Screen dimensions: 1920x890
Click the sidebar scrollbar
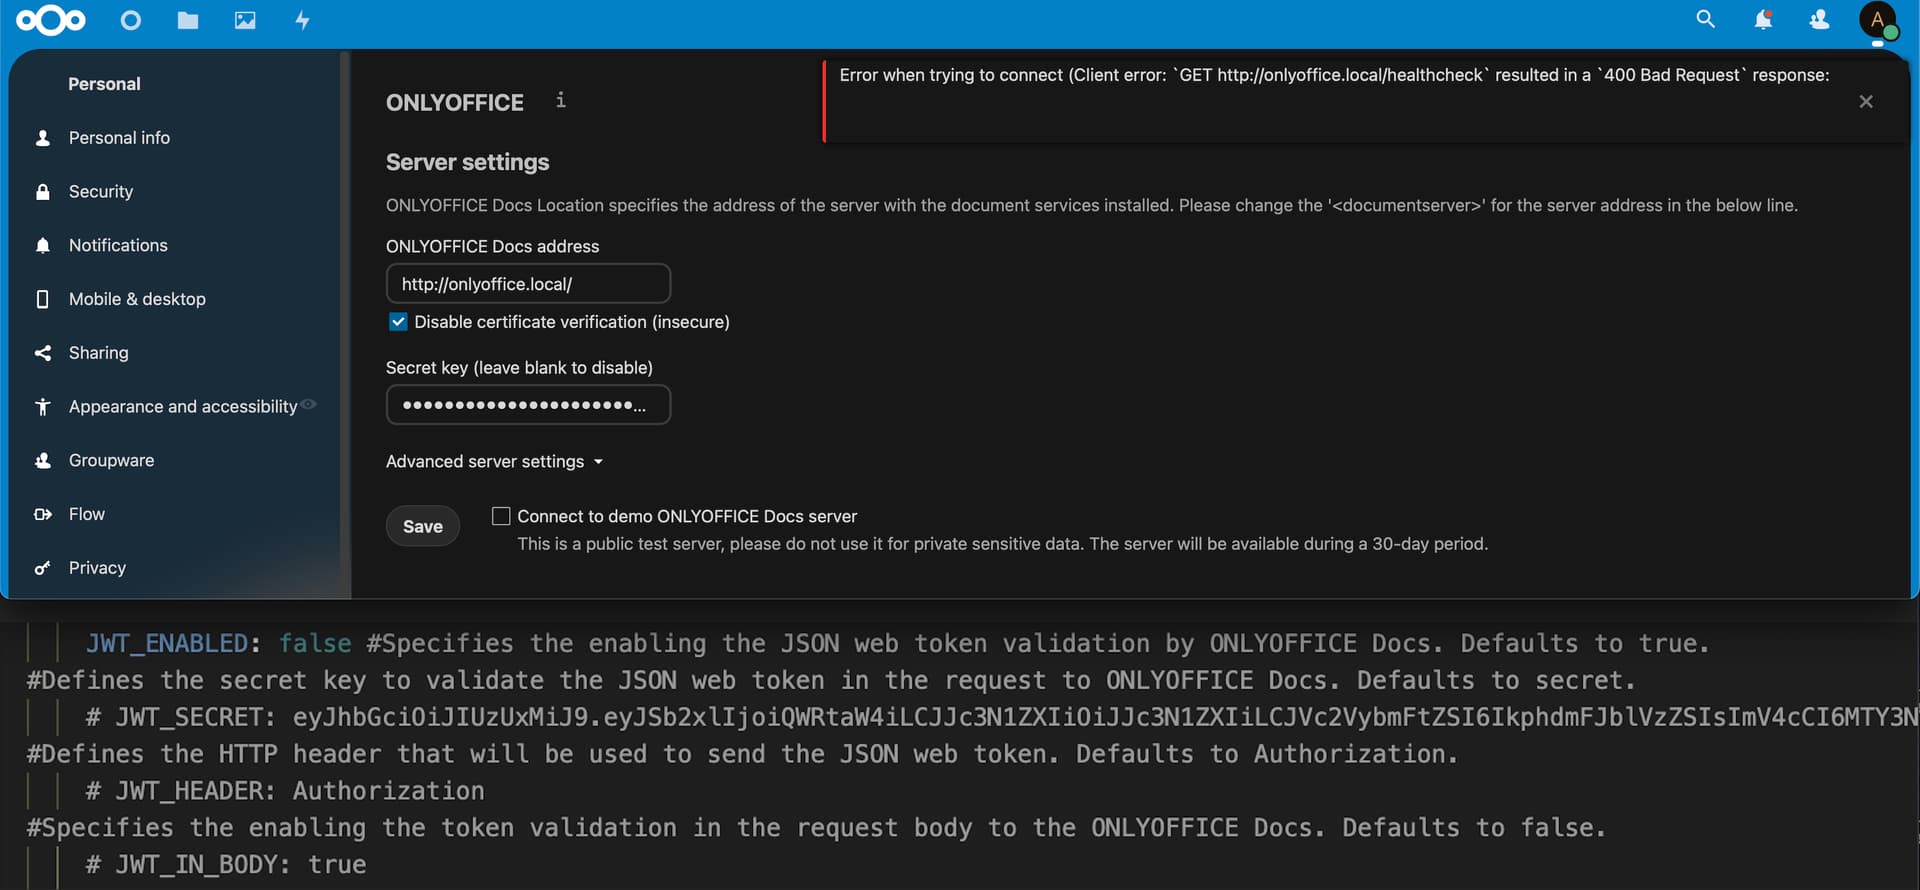[345, 325]
